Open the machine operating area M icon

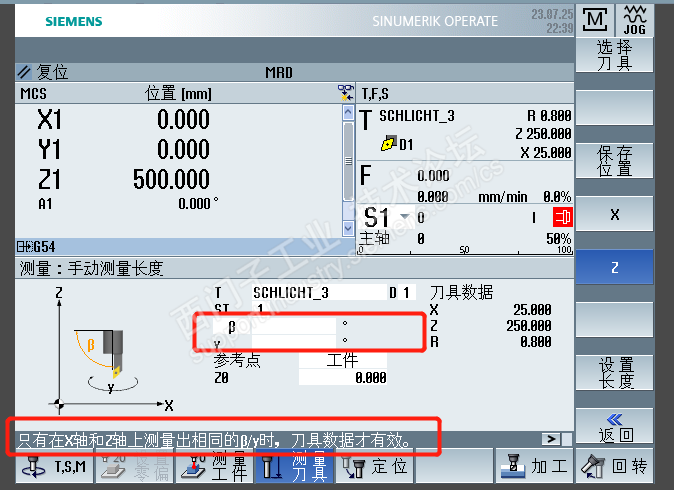(595, 20)
